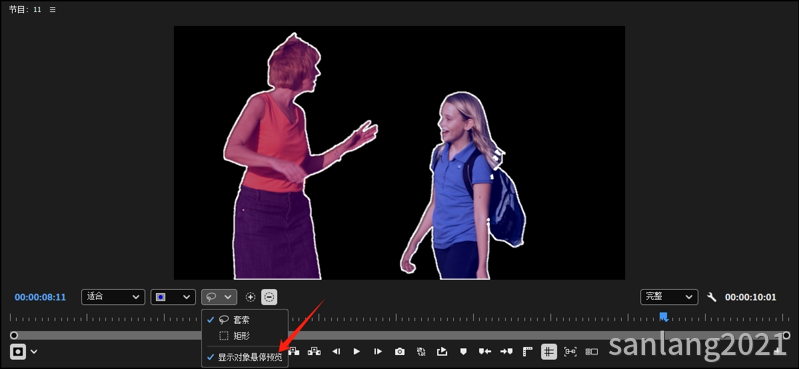
Task: Play the program monitor
Action: (x=357, y=352)
